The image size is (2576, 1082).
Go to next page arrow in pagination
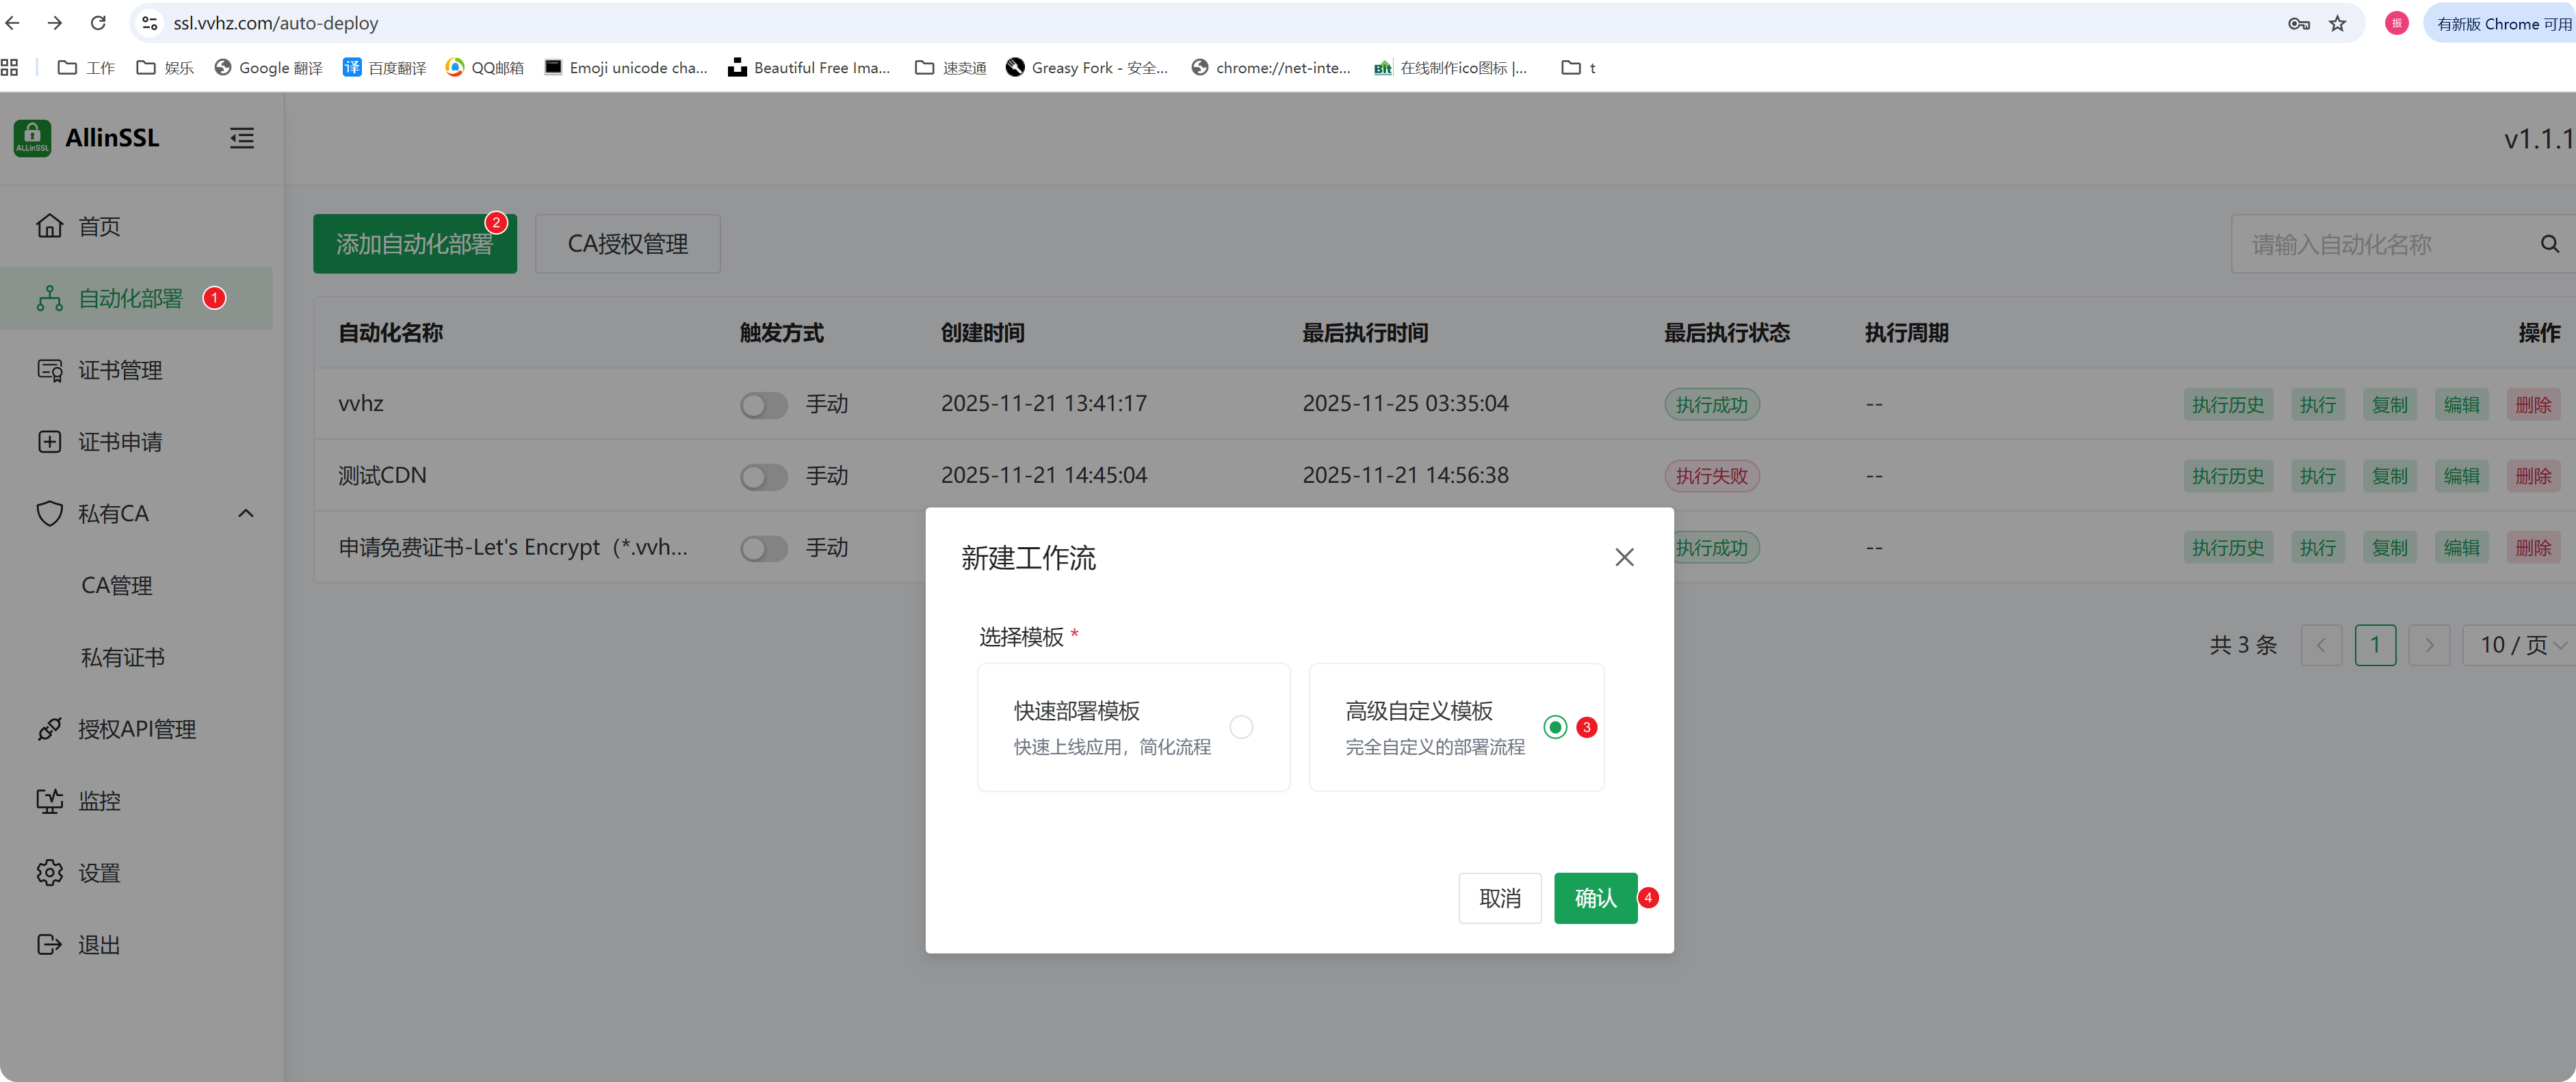[2429, 645]
